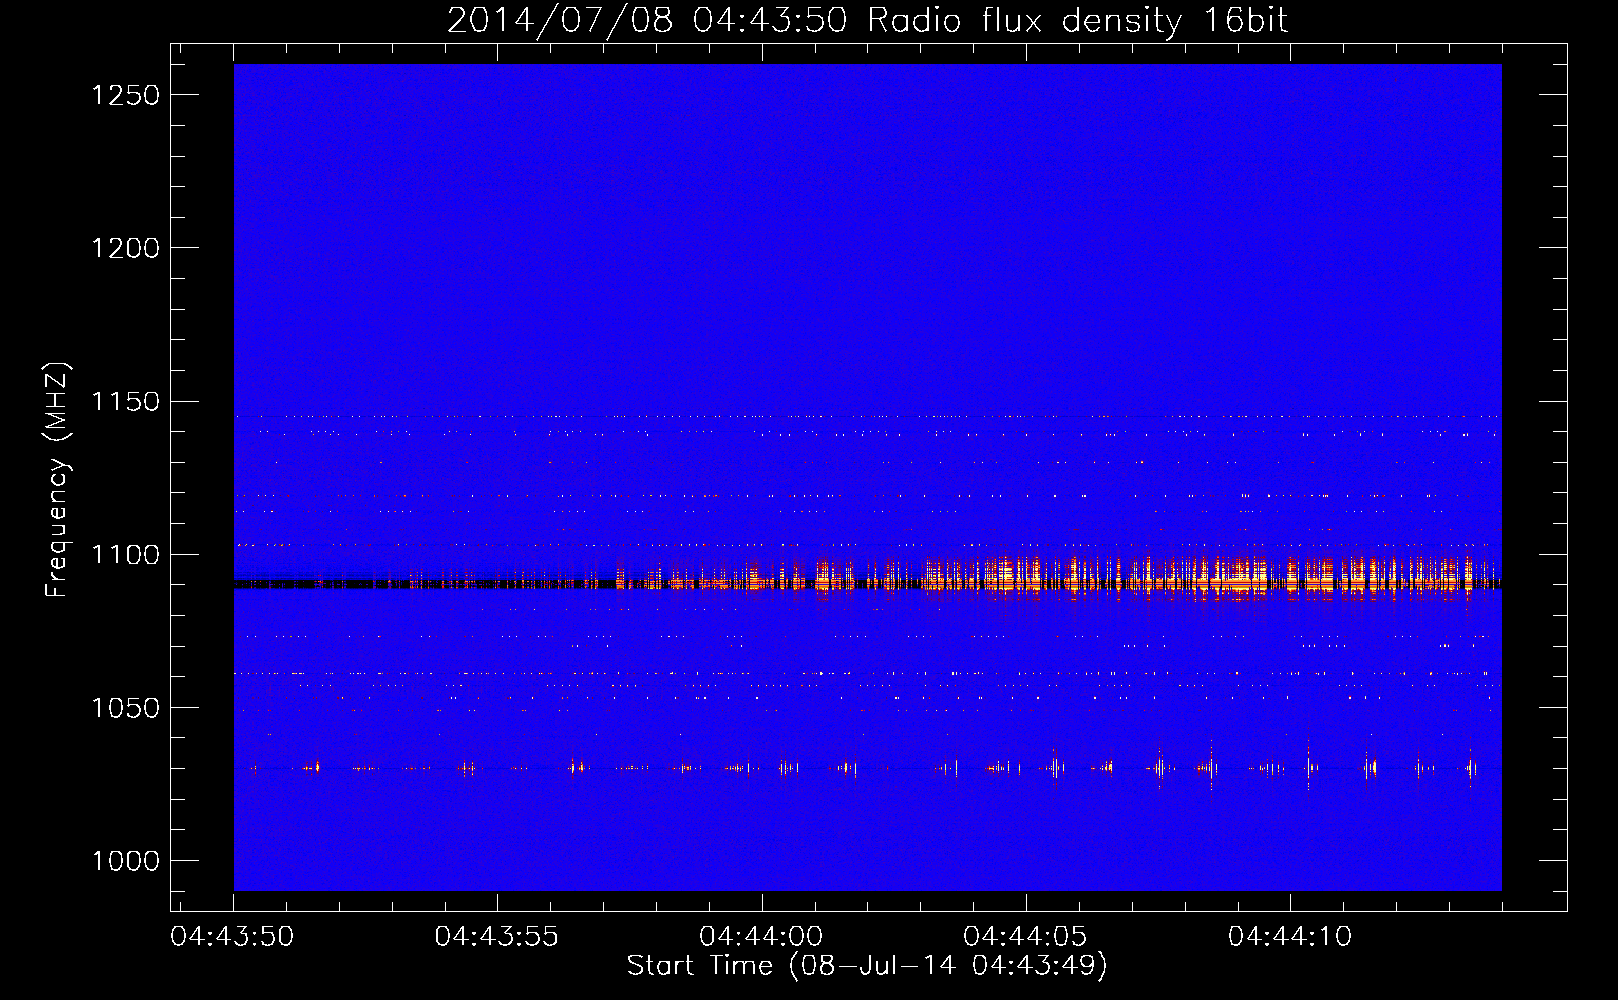
Task: Select the 1050 frequency axis label
Action: (126, 708)
